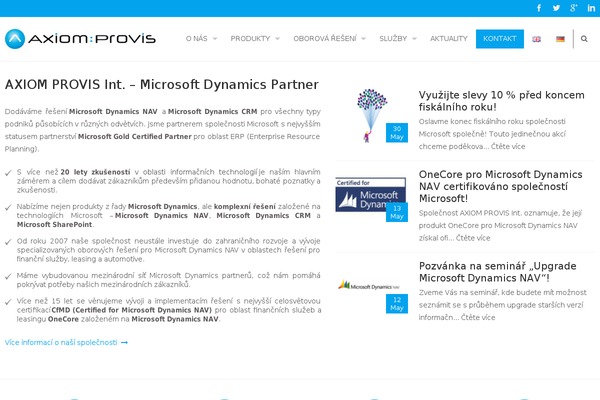This screenshot has width=600, height=400.
Task: Open the balloon-tree thumbnail image
Action: (371, 115)
